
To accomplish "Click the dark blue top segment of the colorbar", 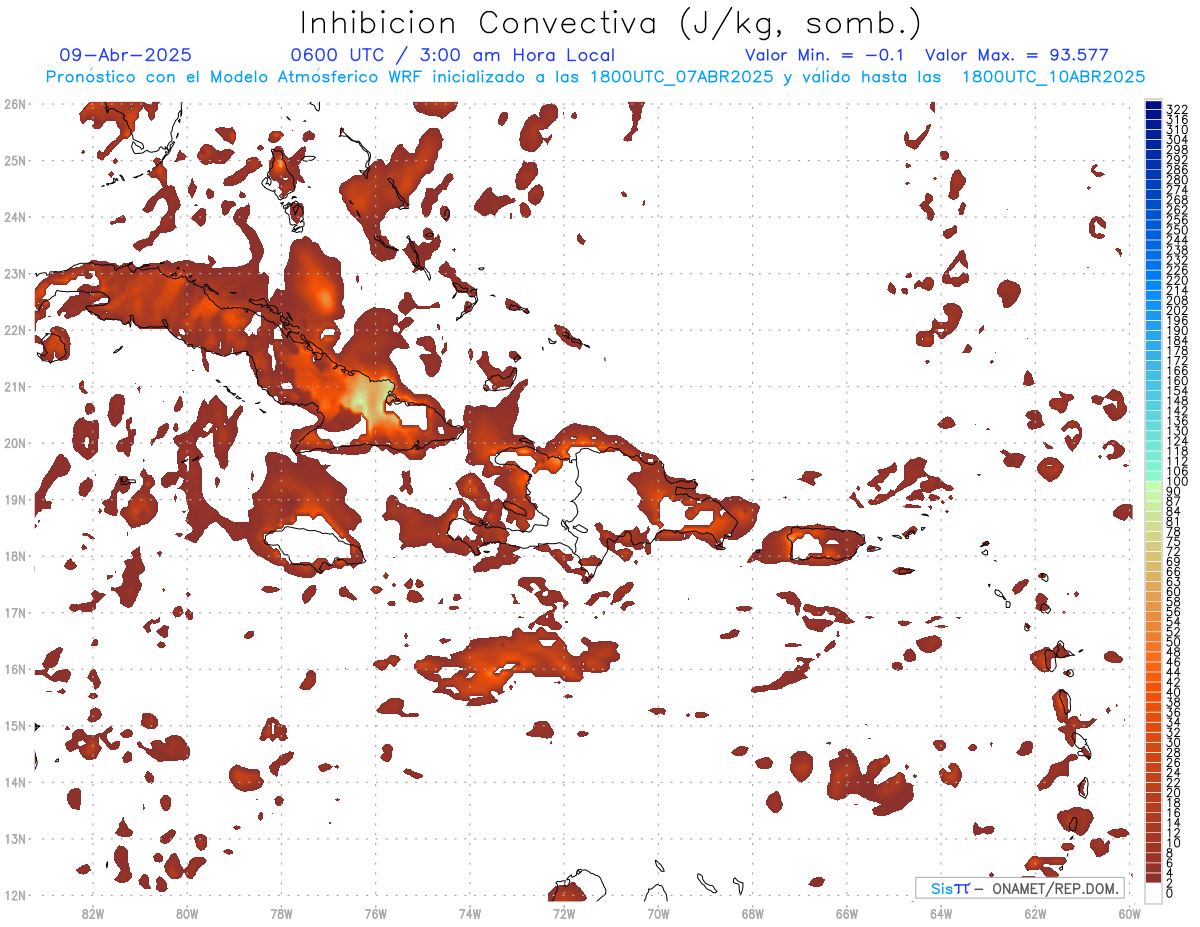I will click(x=1154, y=104).
